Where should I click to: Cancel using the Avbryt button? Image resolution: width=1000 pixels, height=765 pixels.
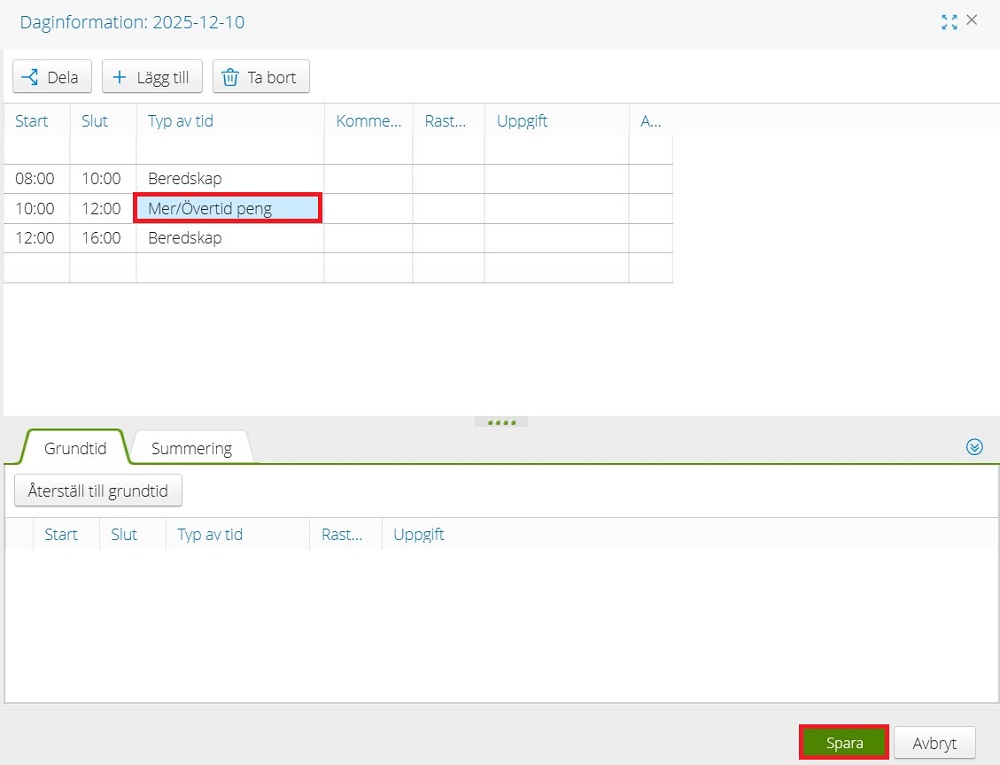click(934, 743)
